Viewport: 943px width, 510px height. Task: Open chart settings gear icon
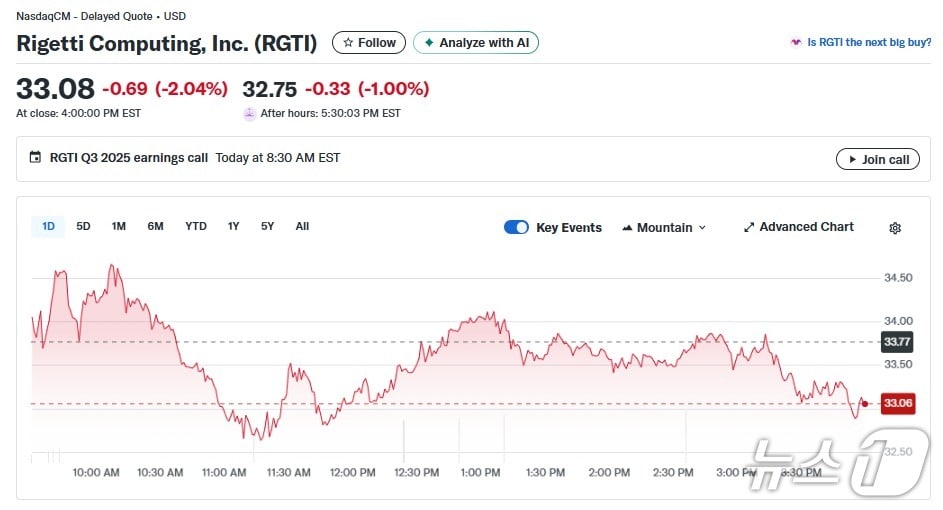[x=895, y=228]
